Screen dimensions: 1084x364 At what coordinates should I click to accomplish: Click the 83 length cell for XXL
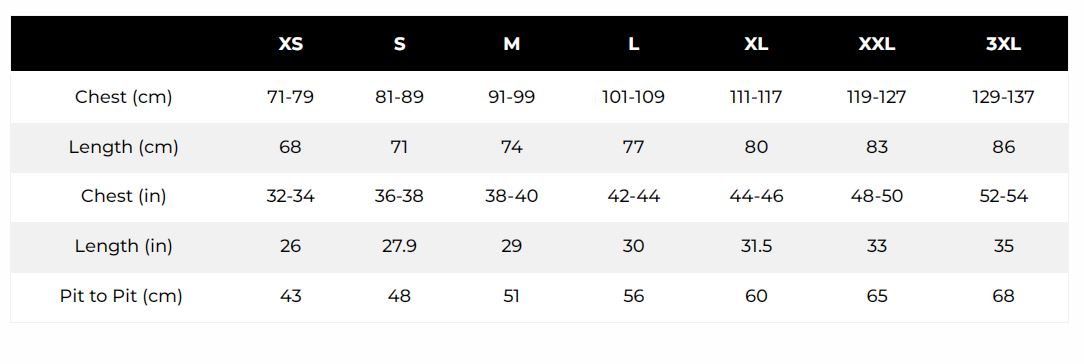point(877,147)
